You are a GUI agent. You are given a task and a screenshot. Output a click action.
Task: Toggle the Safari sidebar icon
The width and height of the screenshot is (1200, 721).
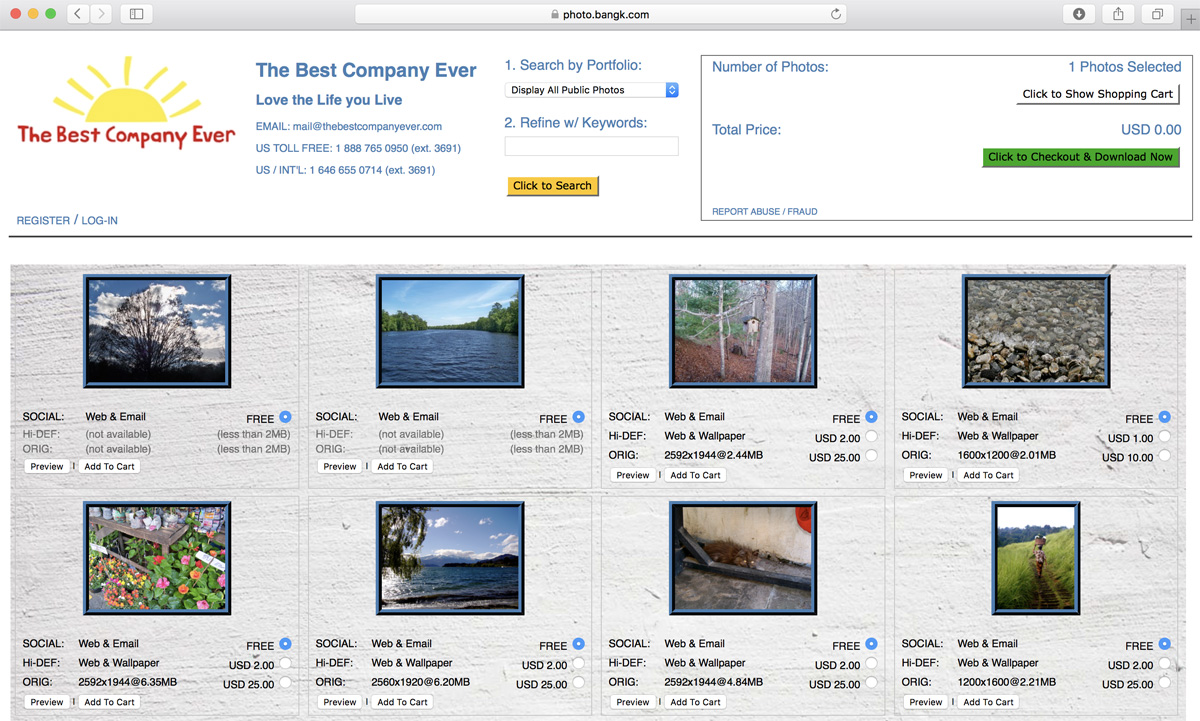pyautogui.click(x=136, y=14)
